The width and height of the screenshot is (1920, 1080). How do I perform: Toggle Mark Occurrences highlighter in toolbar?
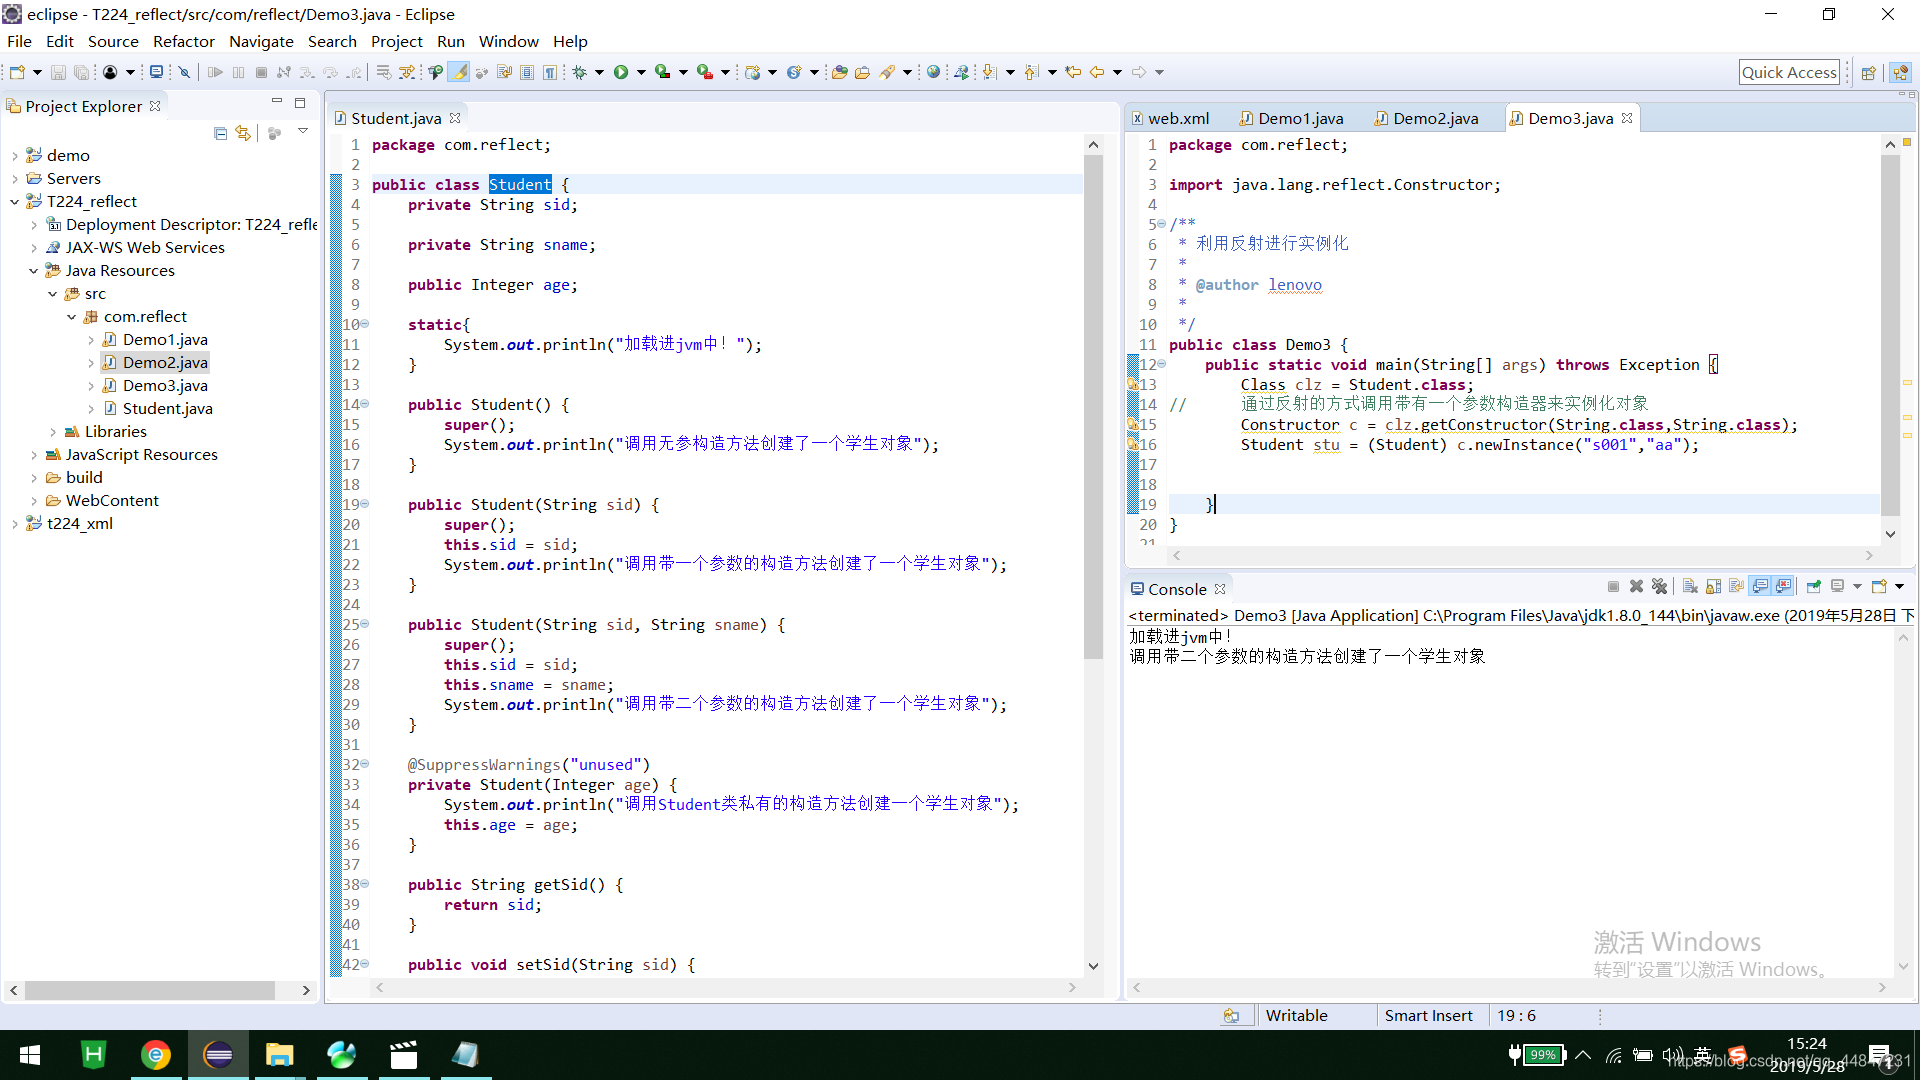(x=458, y=72)
